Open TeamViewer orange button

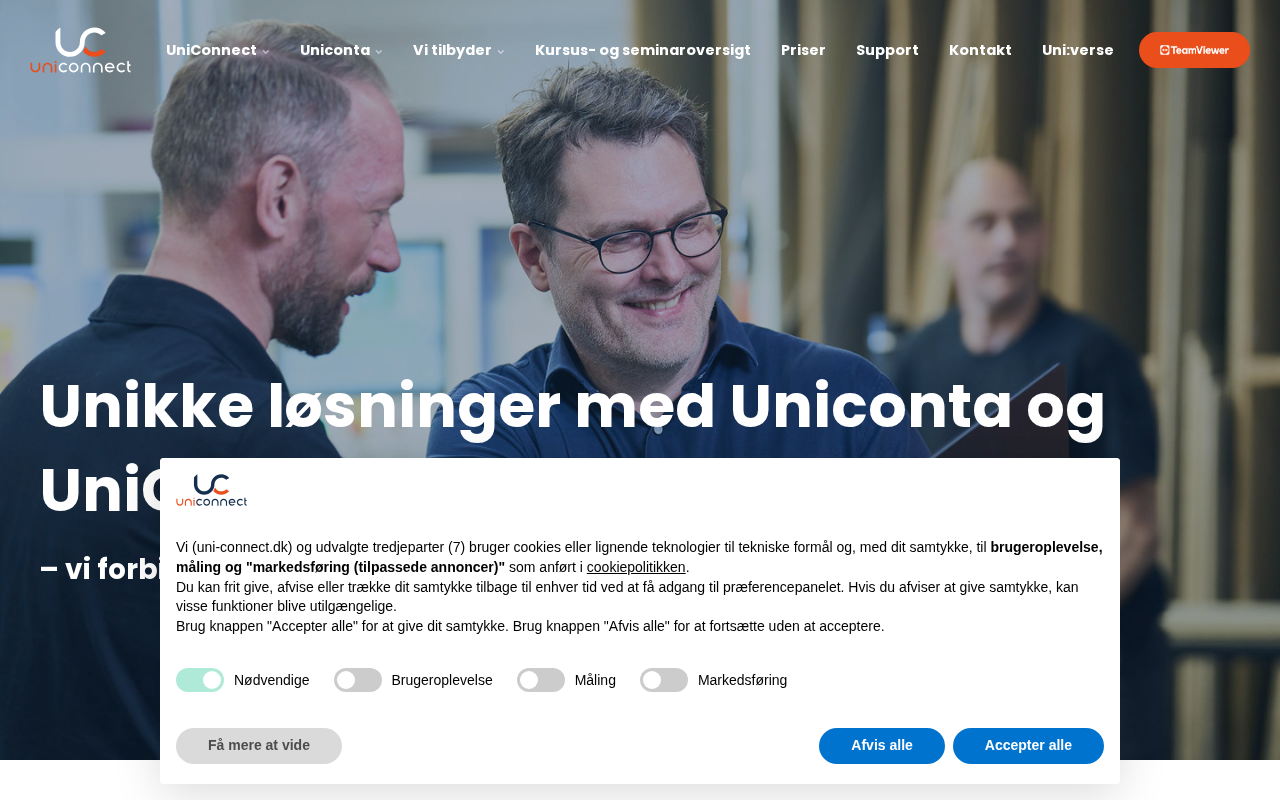1194,50
